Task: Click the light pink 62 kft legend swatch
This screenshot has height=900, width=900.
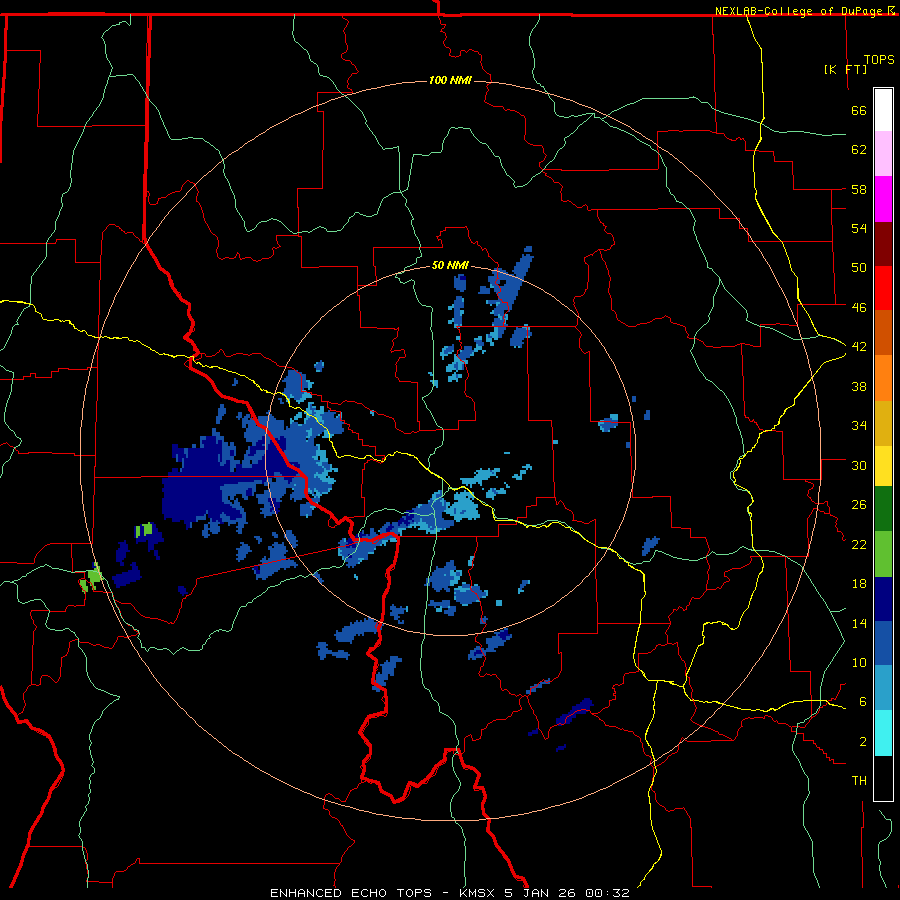Action: point(883,154)
